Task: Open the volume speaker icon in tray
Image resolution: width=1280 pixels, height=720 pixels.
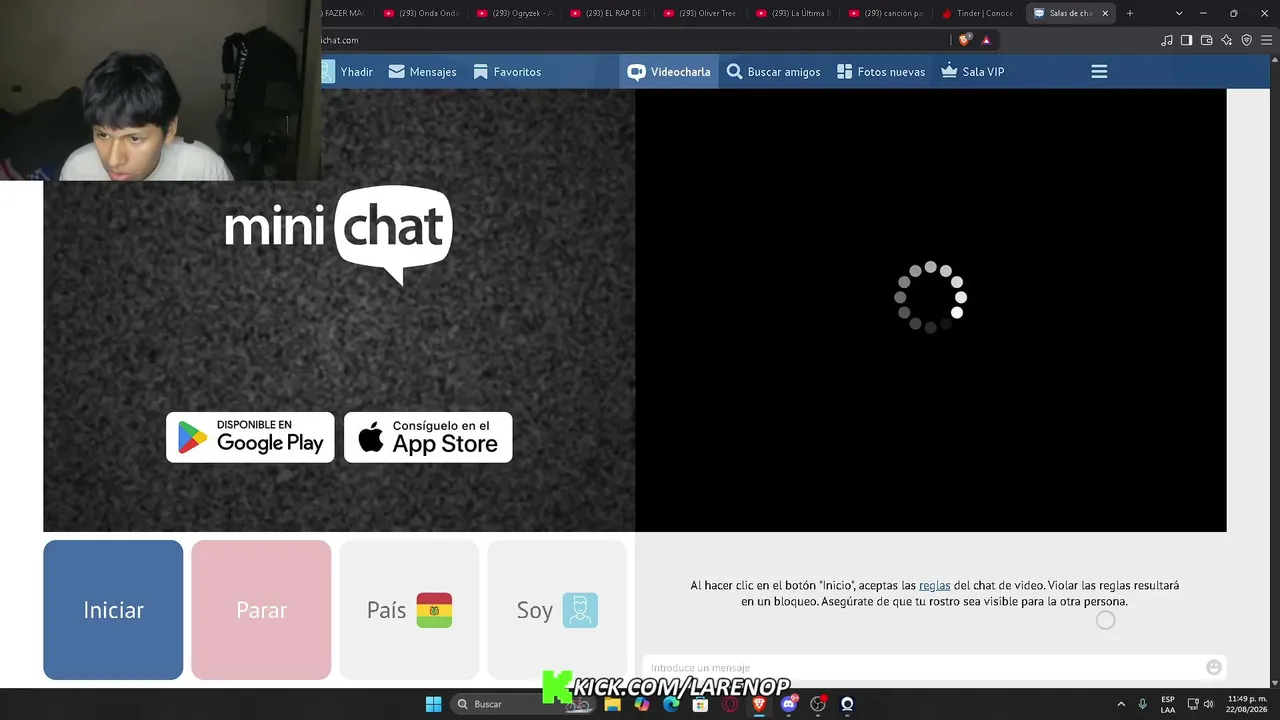Action: click(1209, 704)
